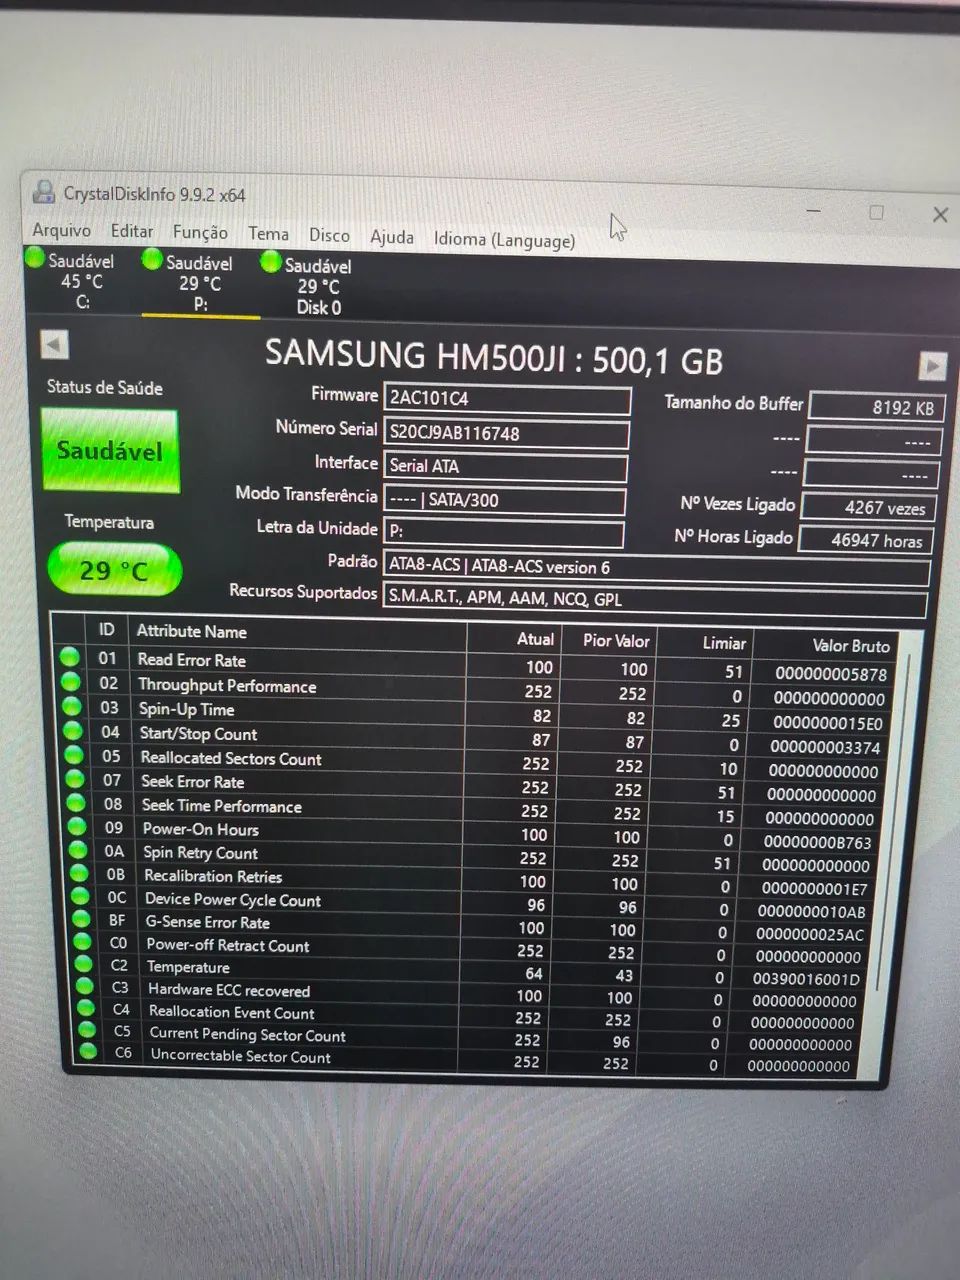Image resolution: width=960 pixels, height=1280 pixels.
Task: Open the Disco menu
Action: 329,235
